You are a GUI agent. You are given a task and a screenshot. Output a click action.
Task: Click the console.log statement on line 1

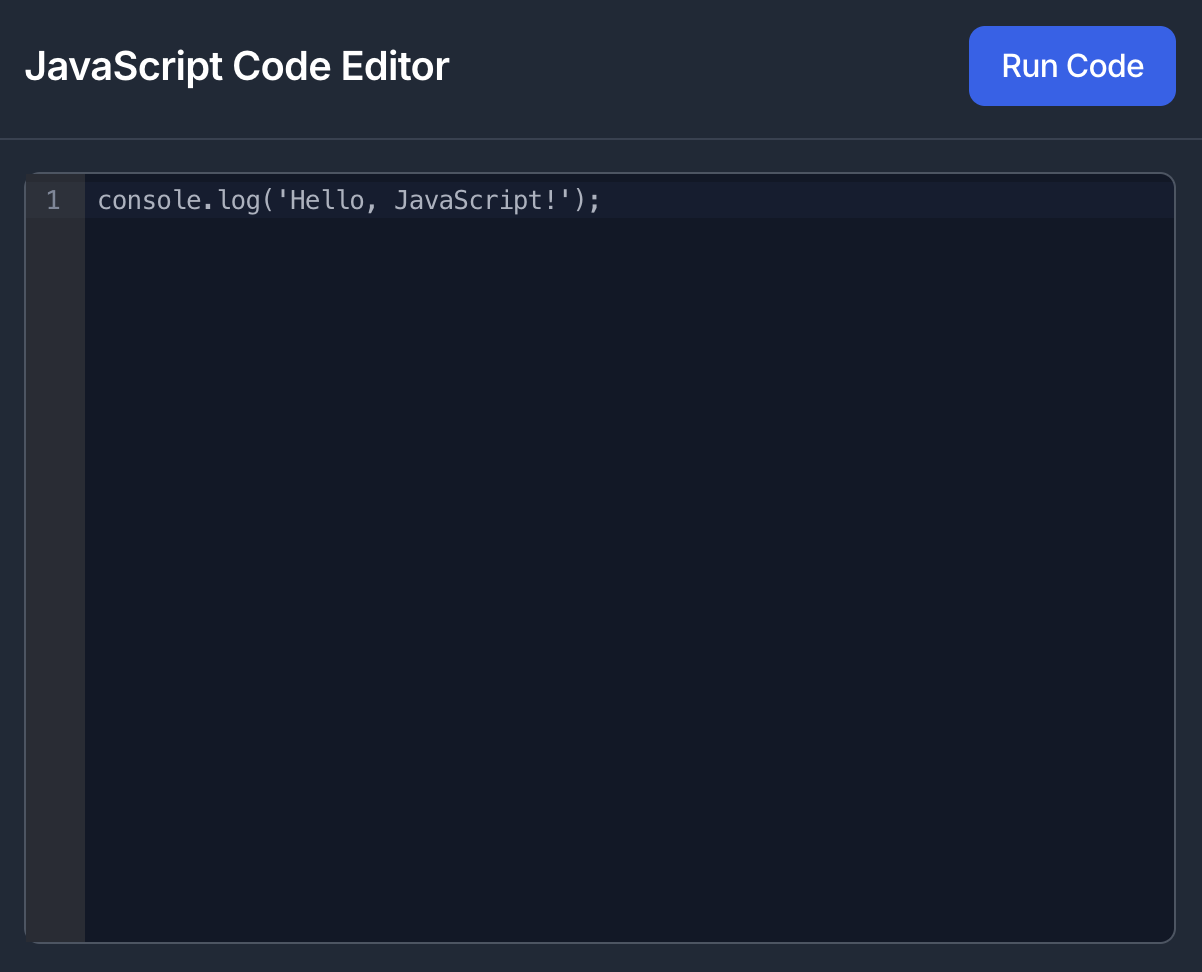[x=345, y=200]
